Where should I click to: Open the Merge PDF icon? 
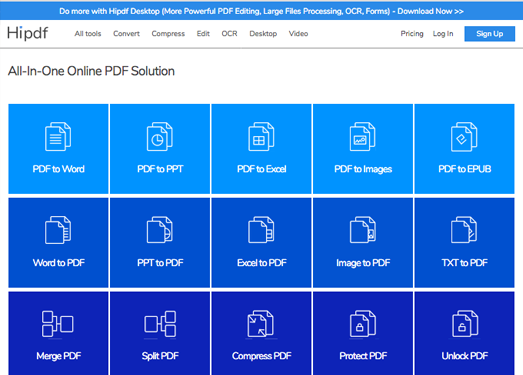(58, 324)
